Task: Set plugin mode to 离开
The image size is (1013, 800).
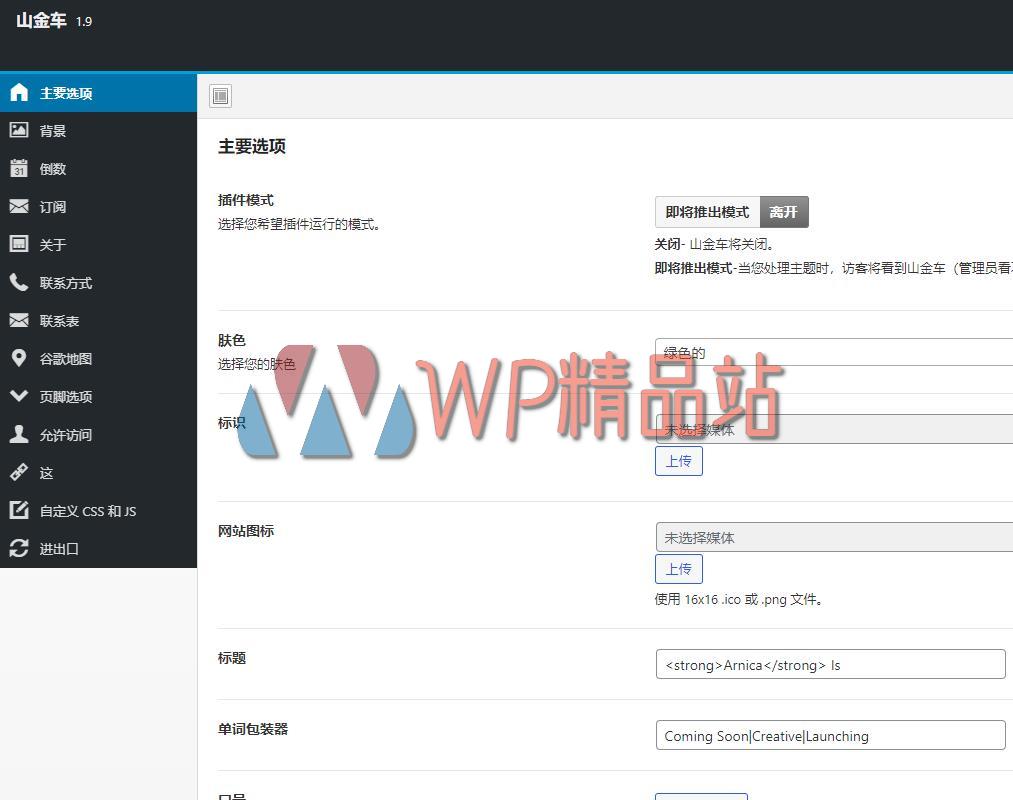Action: point(784,212)
